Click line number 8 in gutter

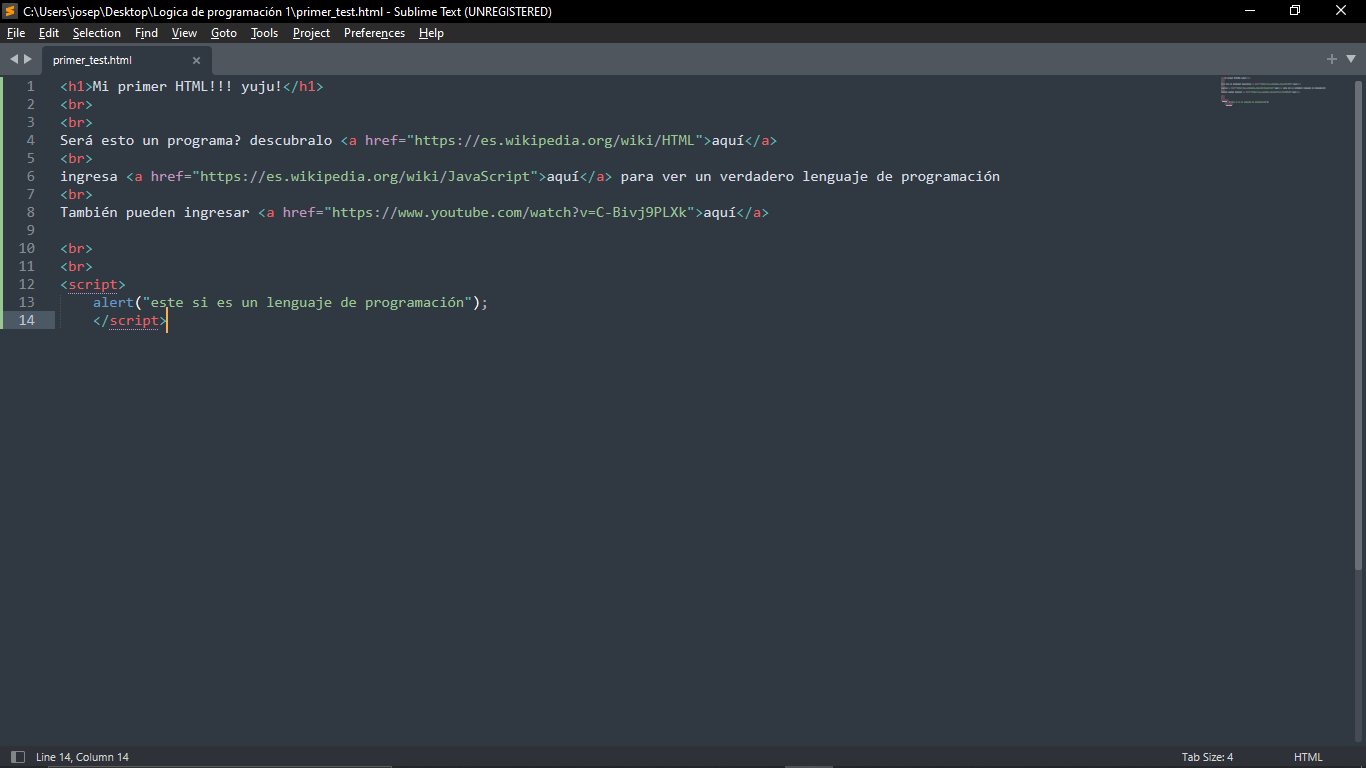31,212
